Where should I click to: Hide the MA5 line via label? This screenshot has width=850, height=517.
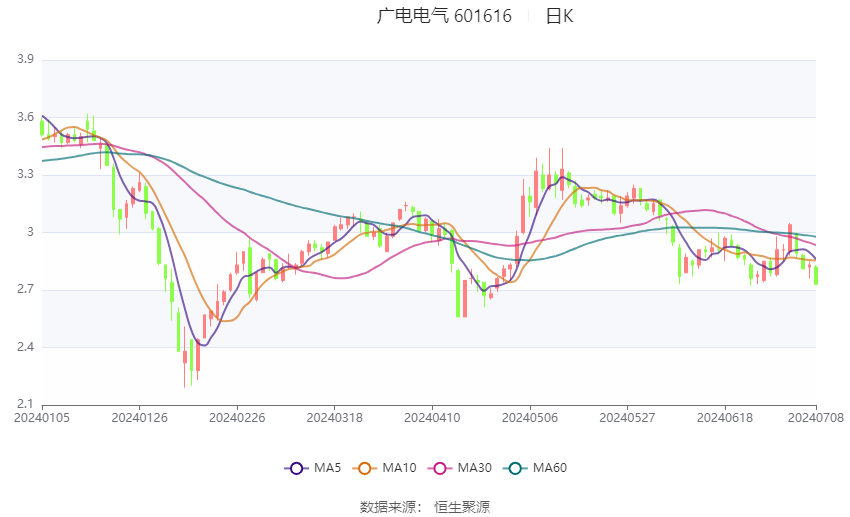327,468
